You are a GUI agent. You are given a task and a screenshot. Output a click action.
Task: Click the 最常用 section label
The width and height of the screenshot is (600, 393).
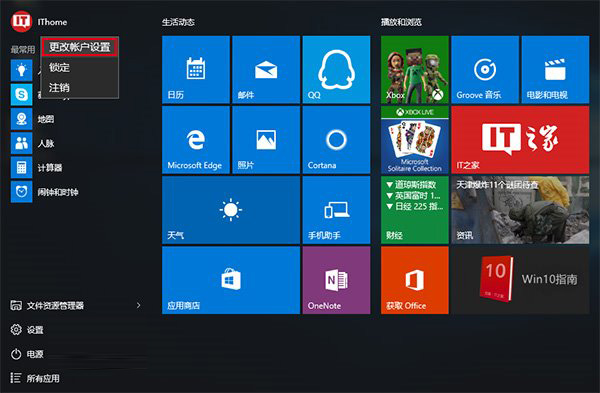(x=23, y=49)
